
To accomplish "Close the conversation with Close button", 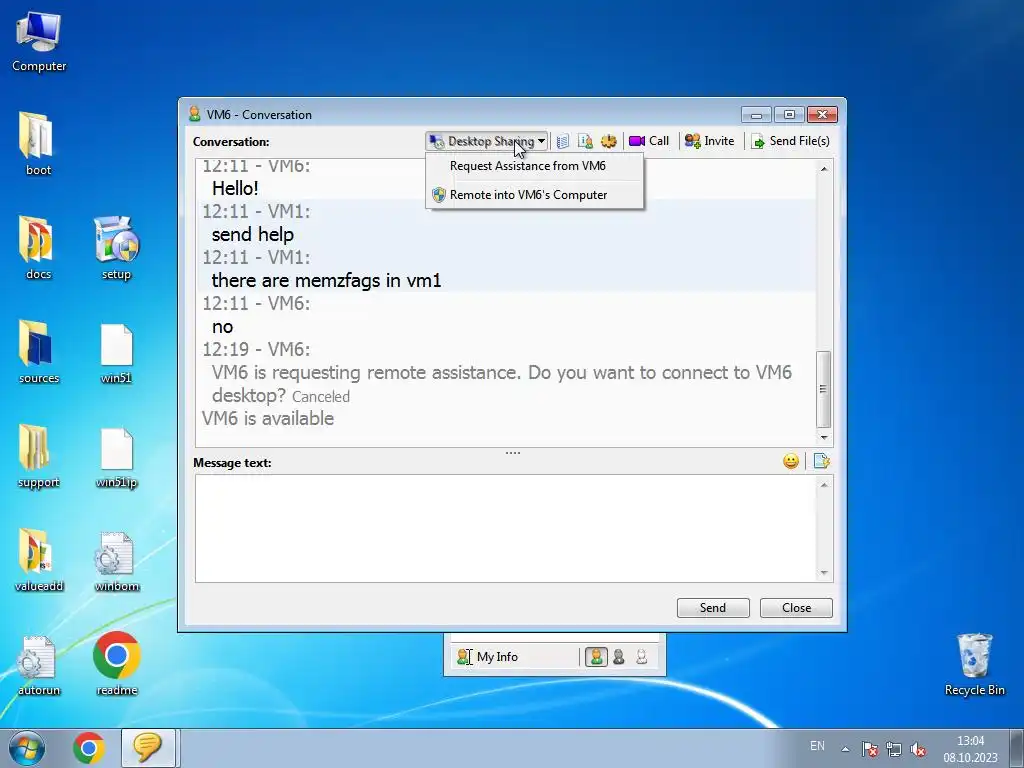I will (x=796, y=608).
